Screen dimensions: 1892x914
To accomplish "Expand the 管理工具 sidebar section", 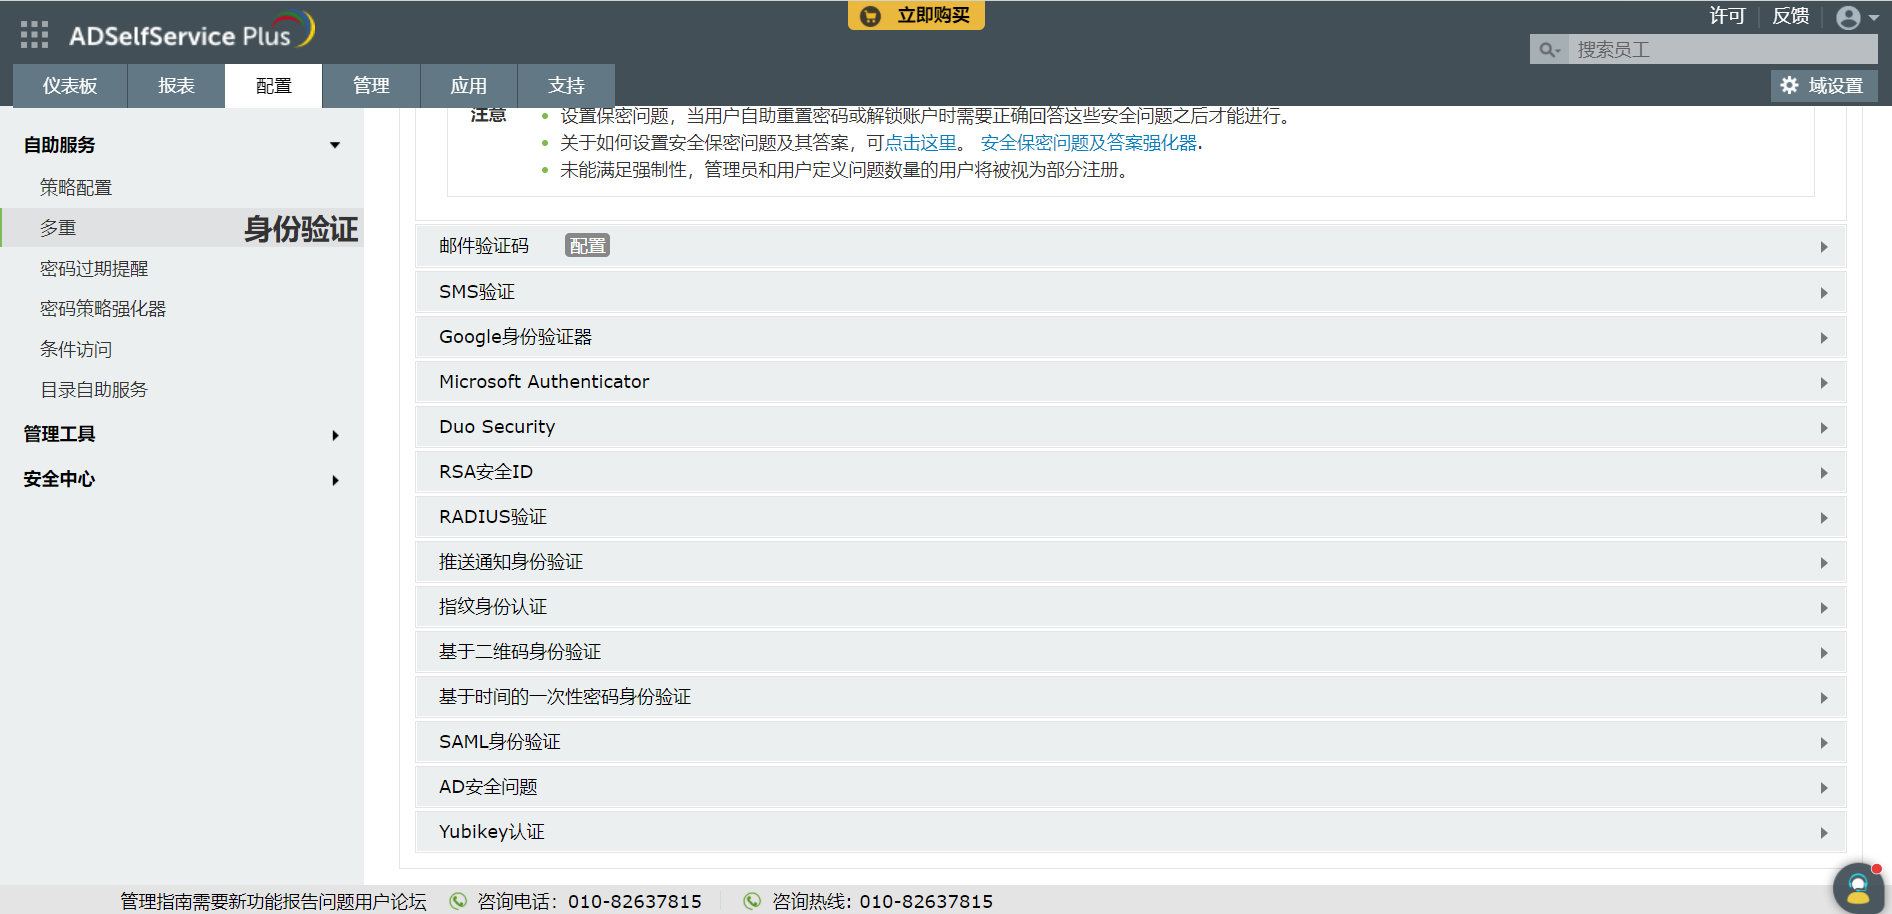I will (182, 434).
